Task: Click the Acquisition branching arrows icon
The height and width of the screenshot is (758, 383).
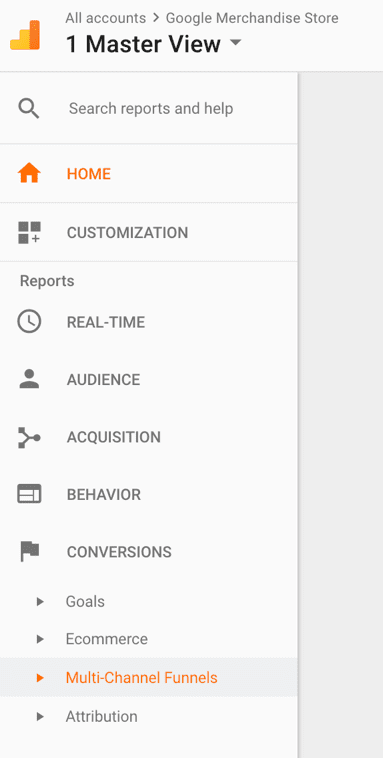Action: coord(29,437)
